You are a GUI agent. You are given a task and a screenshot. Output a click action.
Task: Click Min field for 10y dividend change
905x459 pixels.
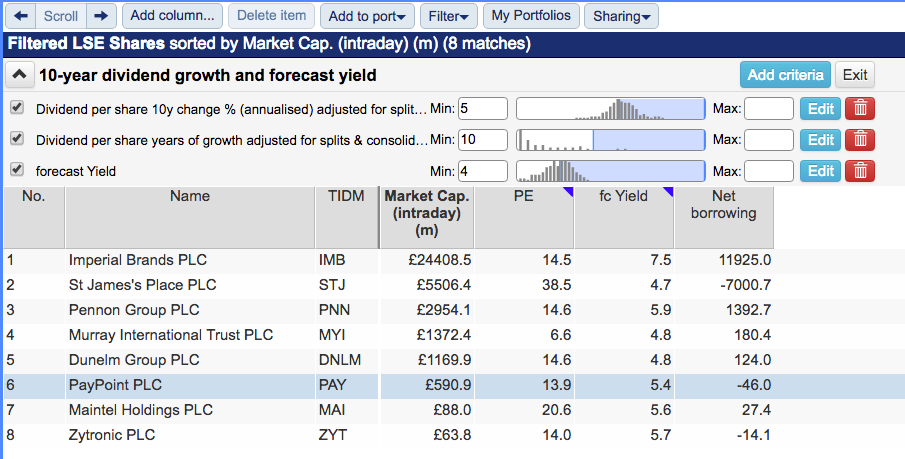pos(483,109)
